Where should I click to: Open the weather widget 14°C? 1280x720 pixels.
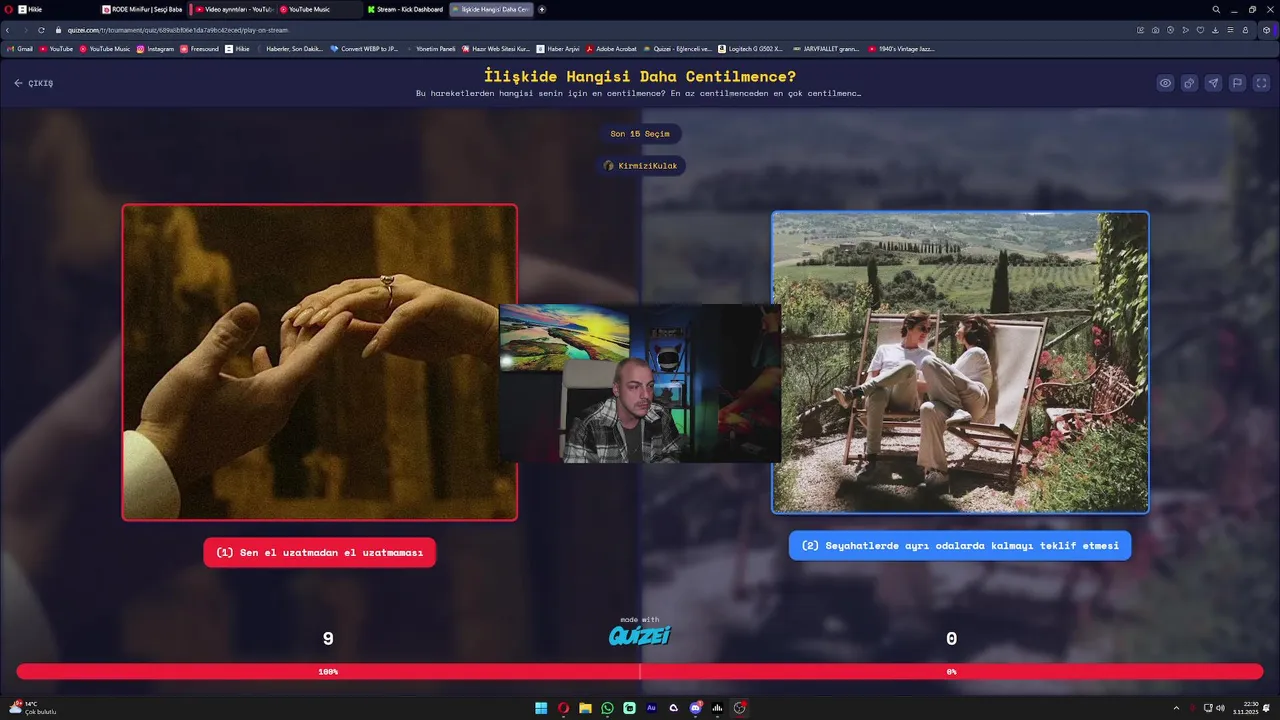pos(32,708)
